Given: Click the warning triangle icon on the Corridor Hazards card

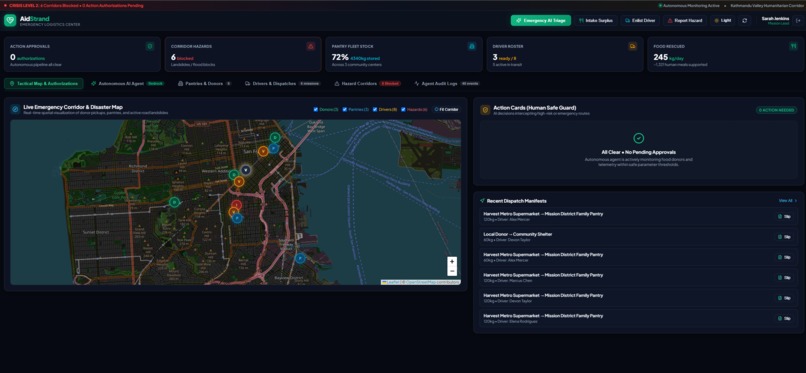Looking at the screenshot, I should coord(311,46).
